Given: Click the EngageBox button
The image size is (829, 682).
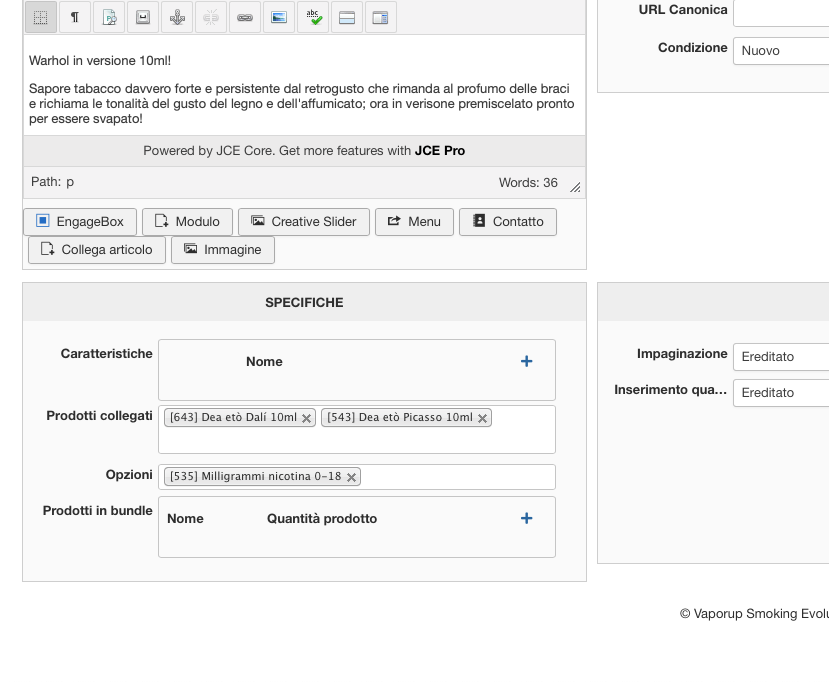Looking at the screenshot, I should [80, 222].
